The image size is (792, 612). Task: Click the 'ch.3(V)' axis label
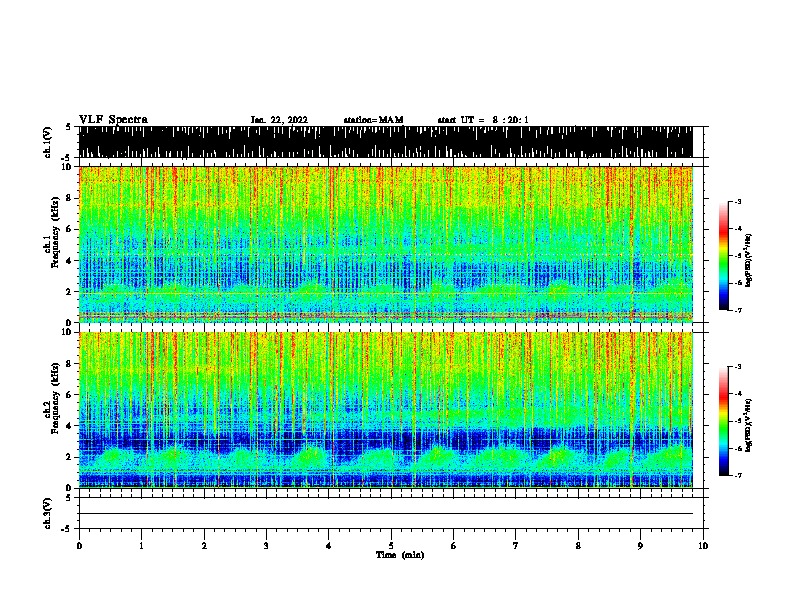coord(48,513)
